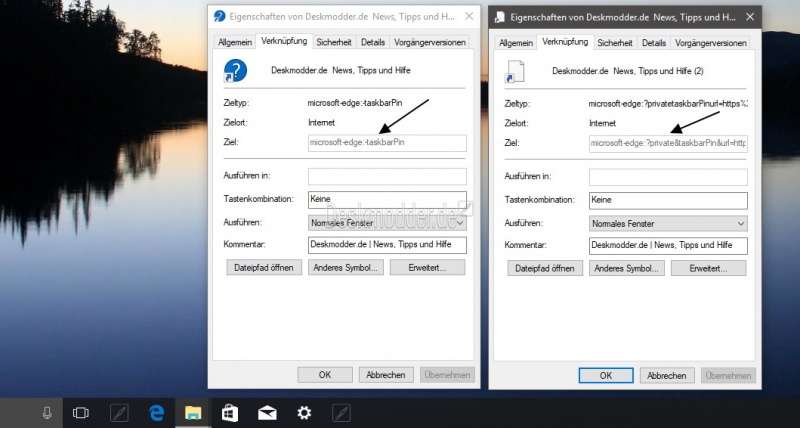Close the right properties dialog
The height and width of the screenshot is (428, 800).
click(x=749, y=17)
